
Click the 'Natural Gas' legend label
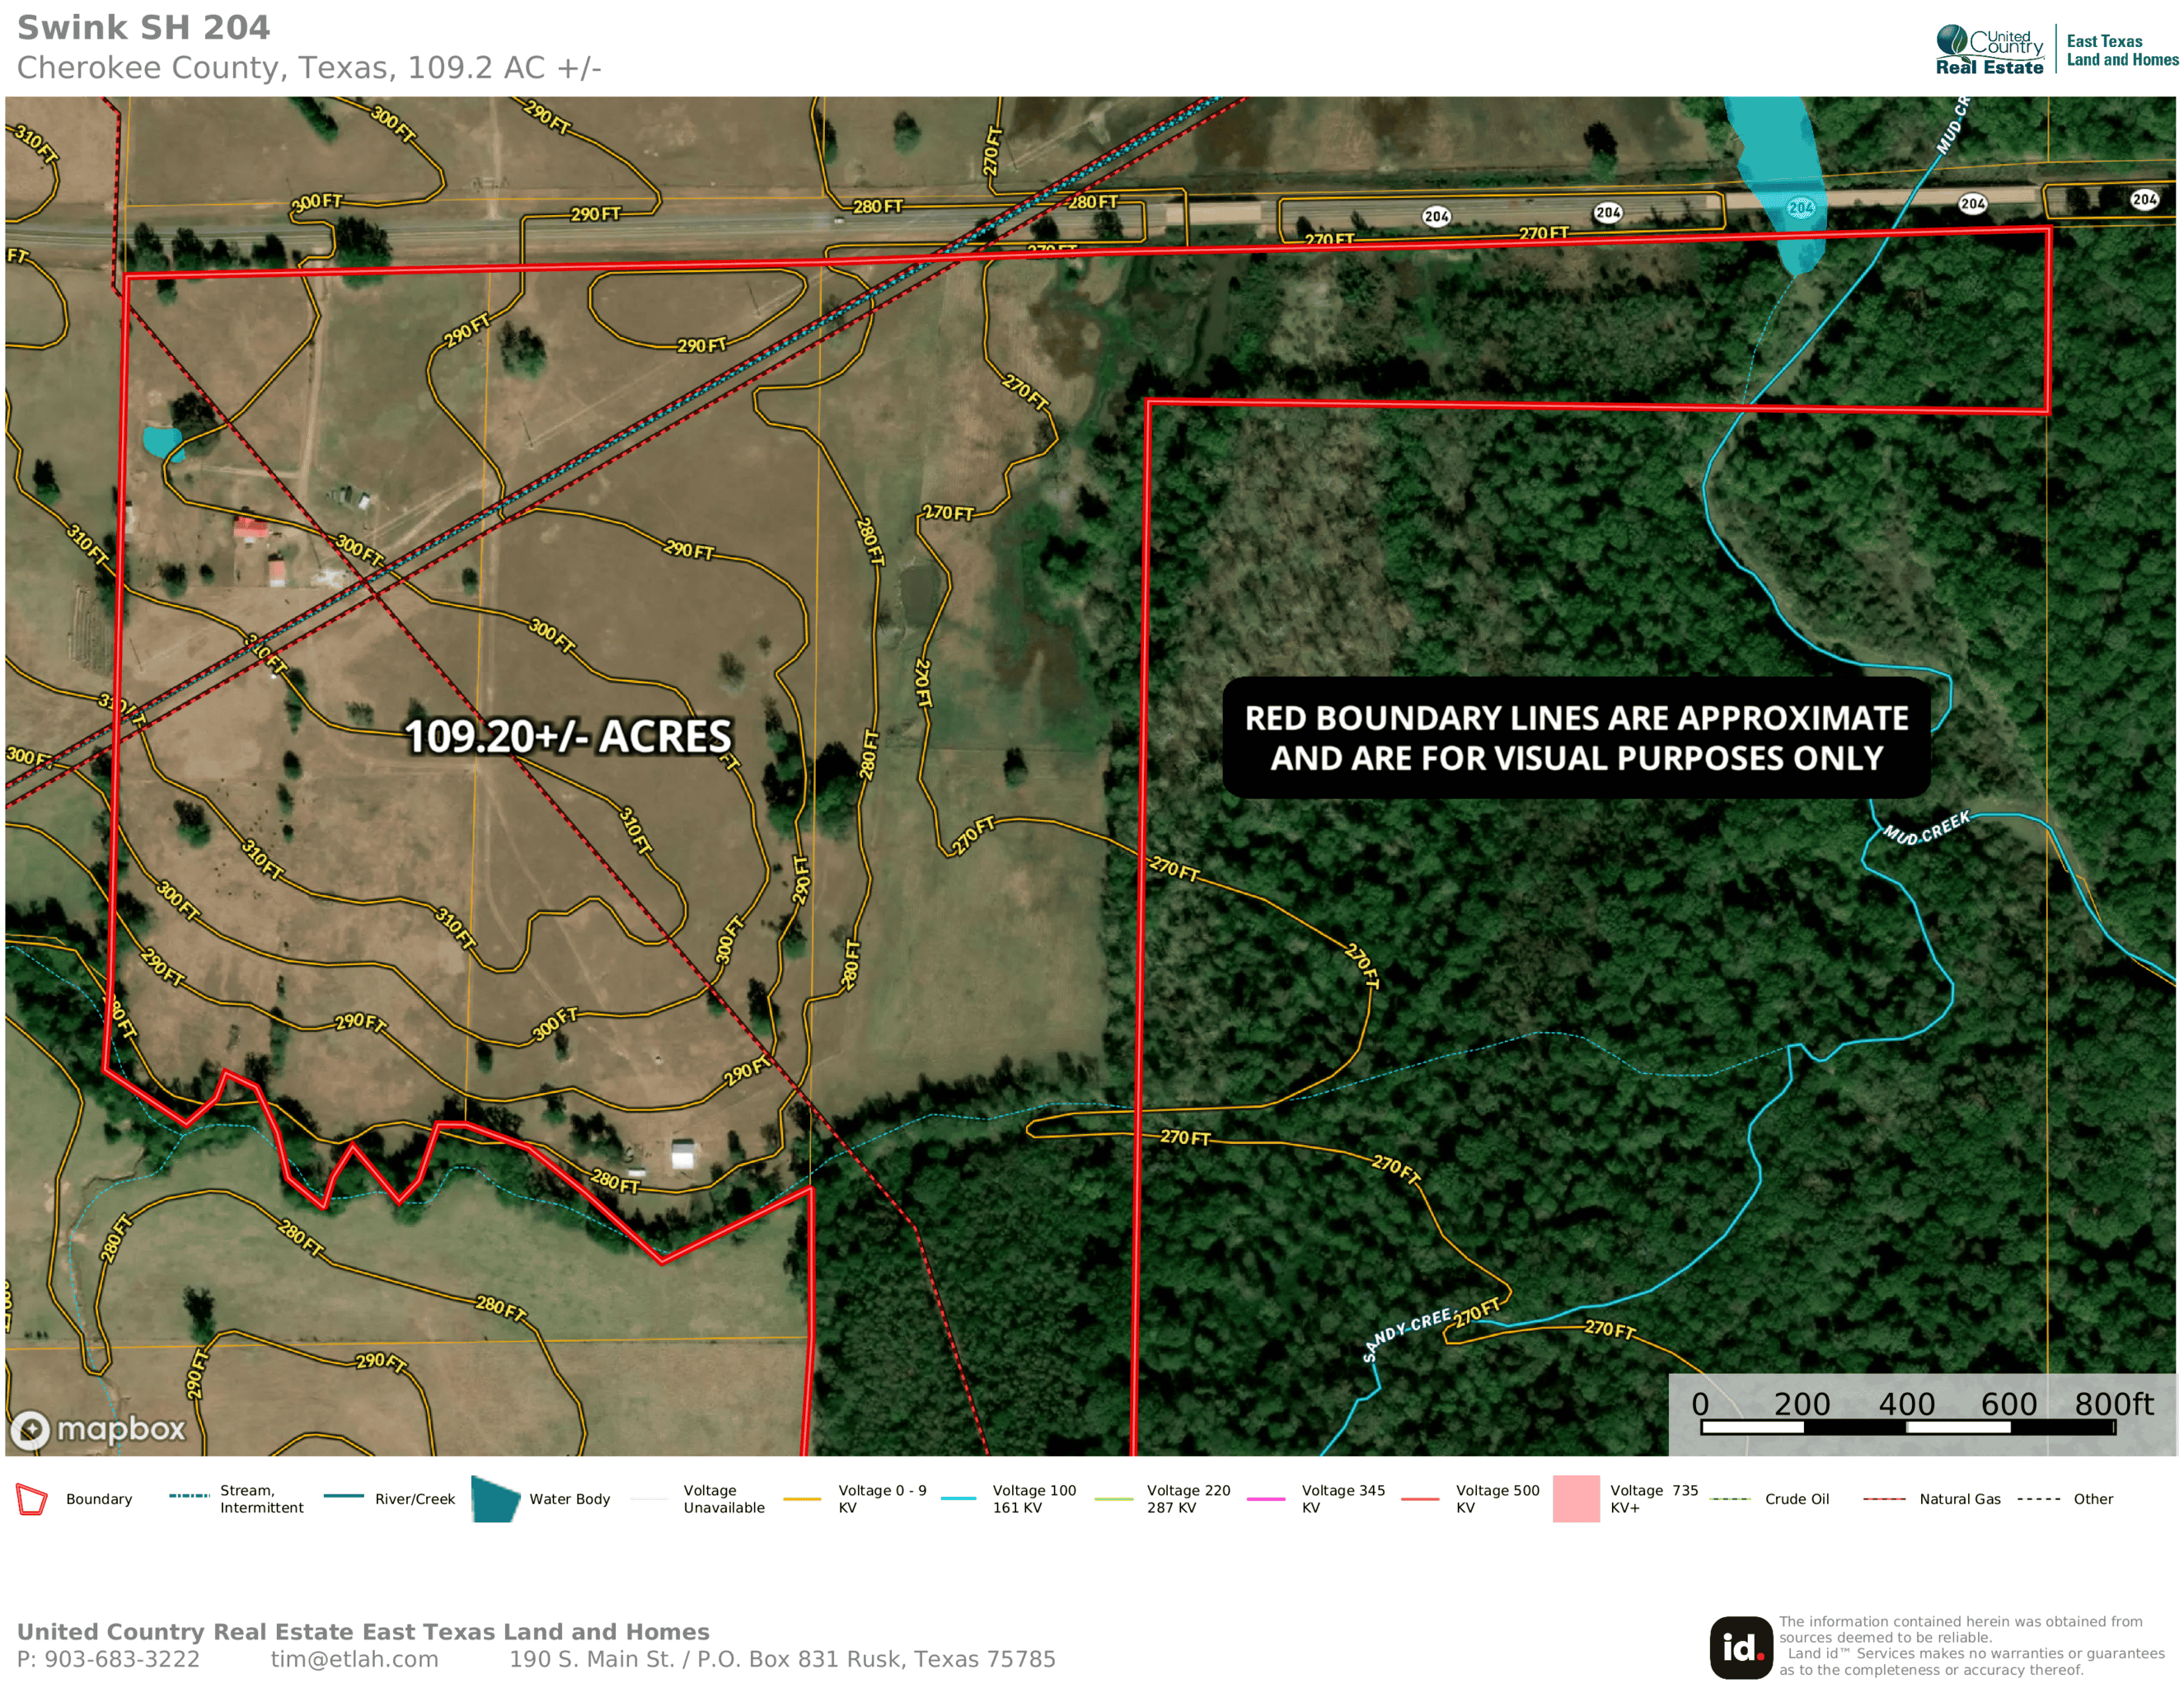pyautogui.click(x=1960, y=1499)
